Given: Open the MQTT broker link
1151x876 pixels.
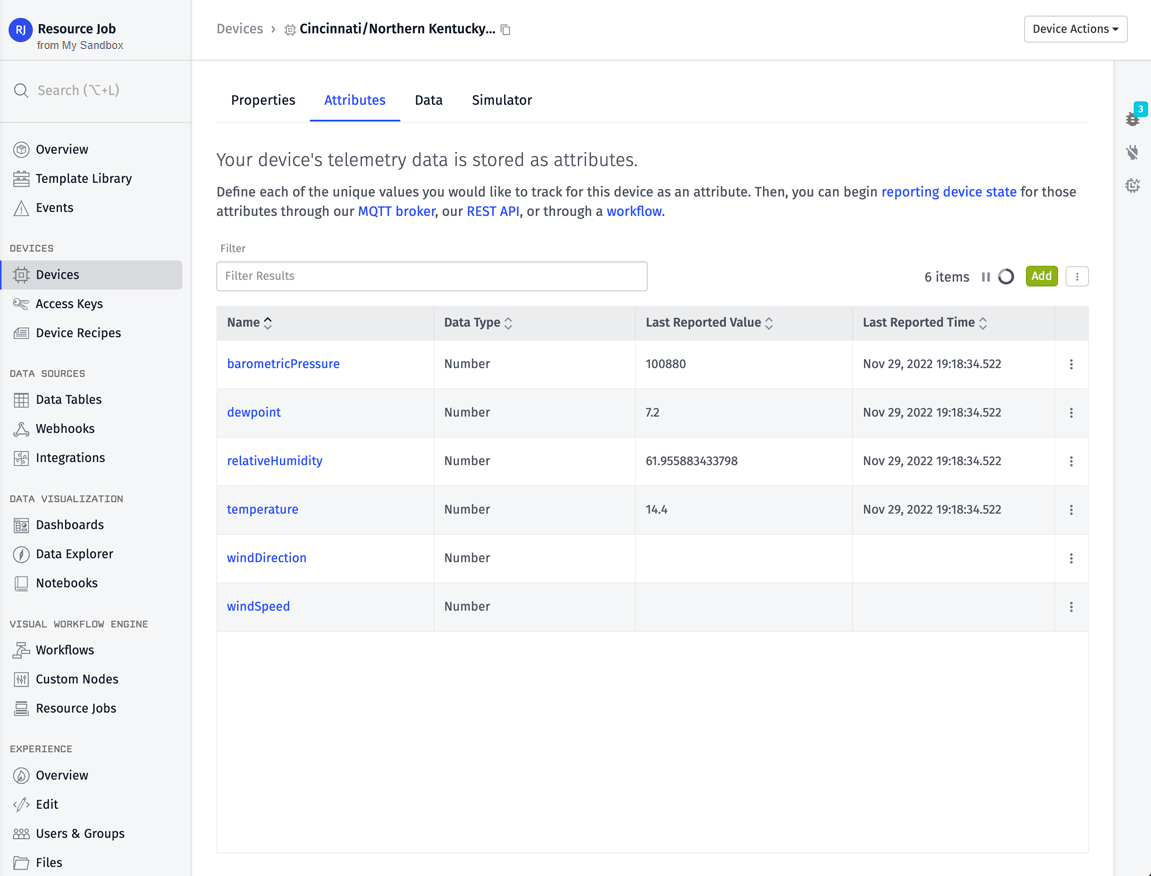Looking at the screenshot, I should (396, 211).
